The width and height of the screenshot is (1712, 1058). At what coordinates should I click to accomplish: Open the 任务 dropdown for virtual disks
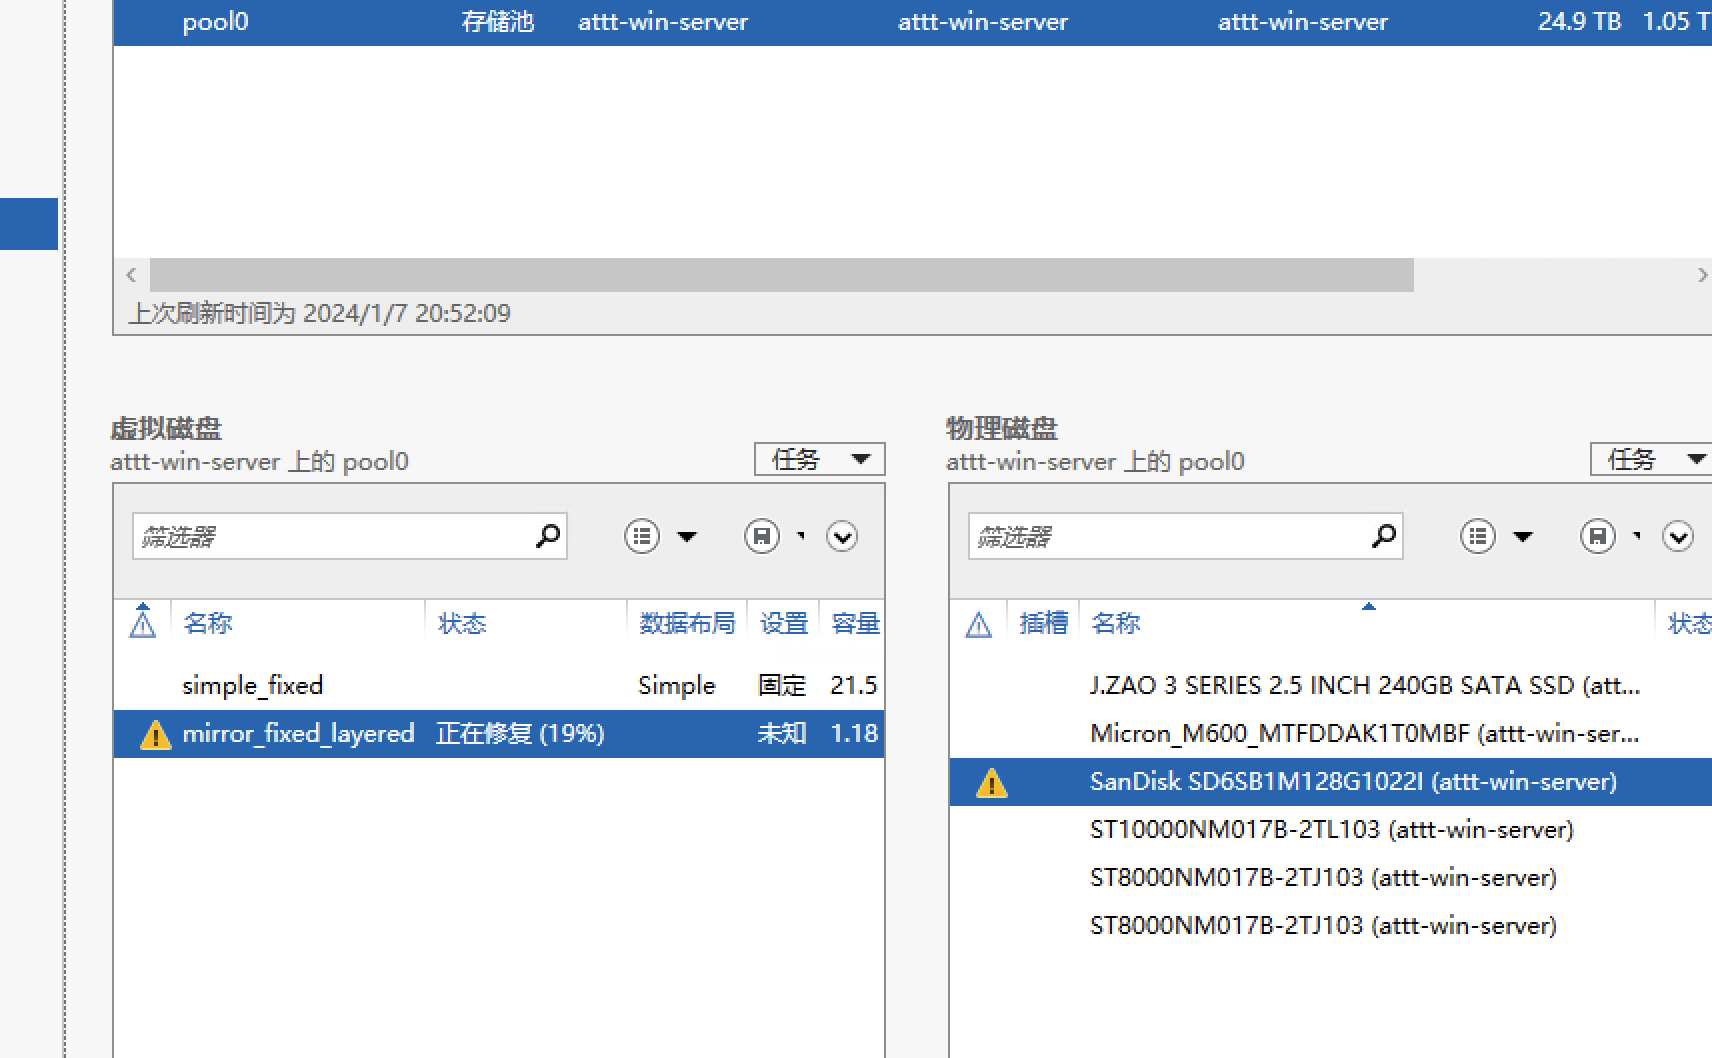[x=820, y=459]
